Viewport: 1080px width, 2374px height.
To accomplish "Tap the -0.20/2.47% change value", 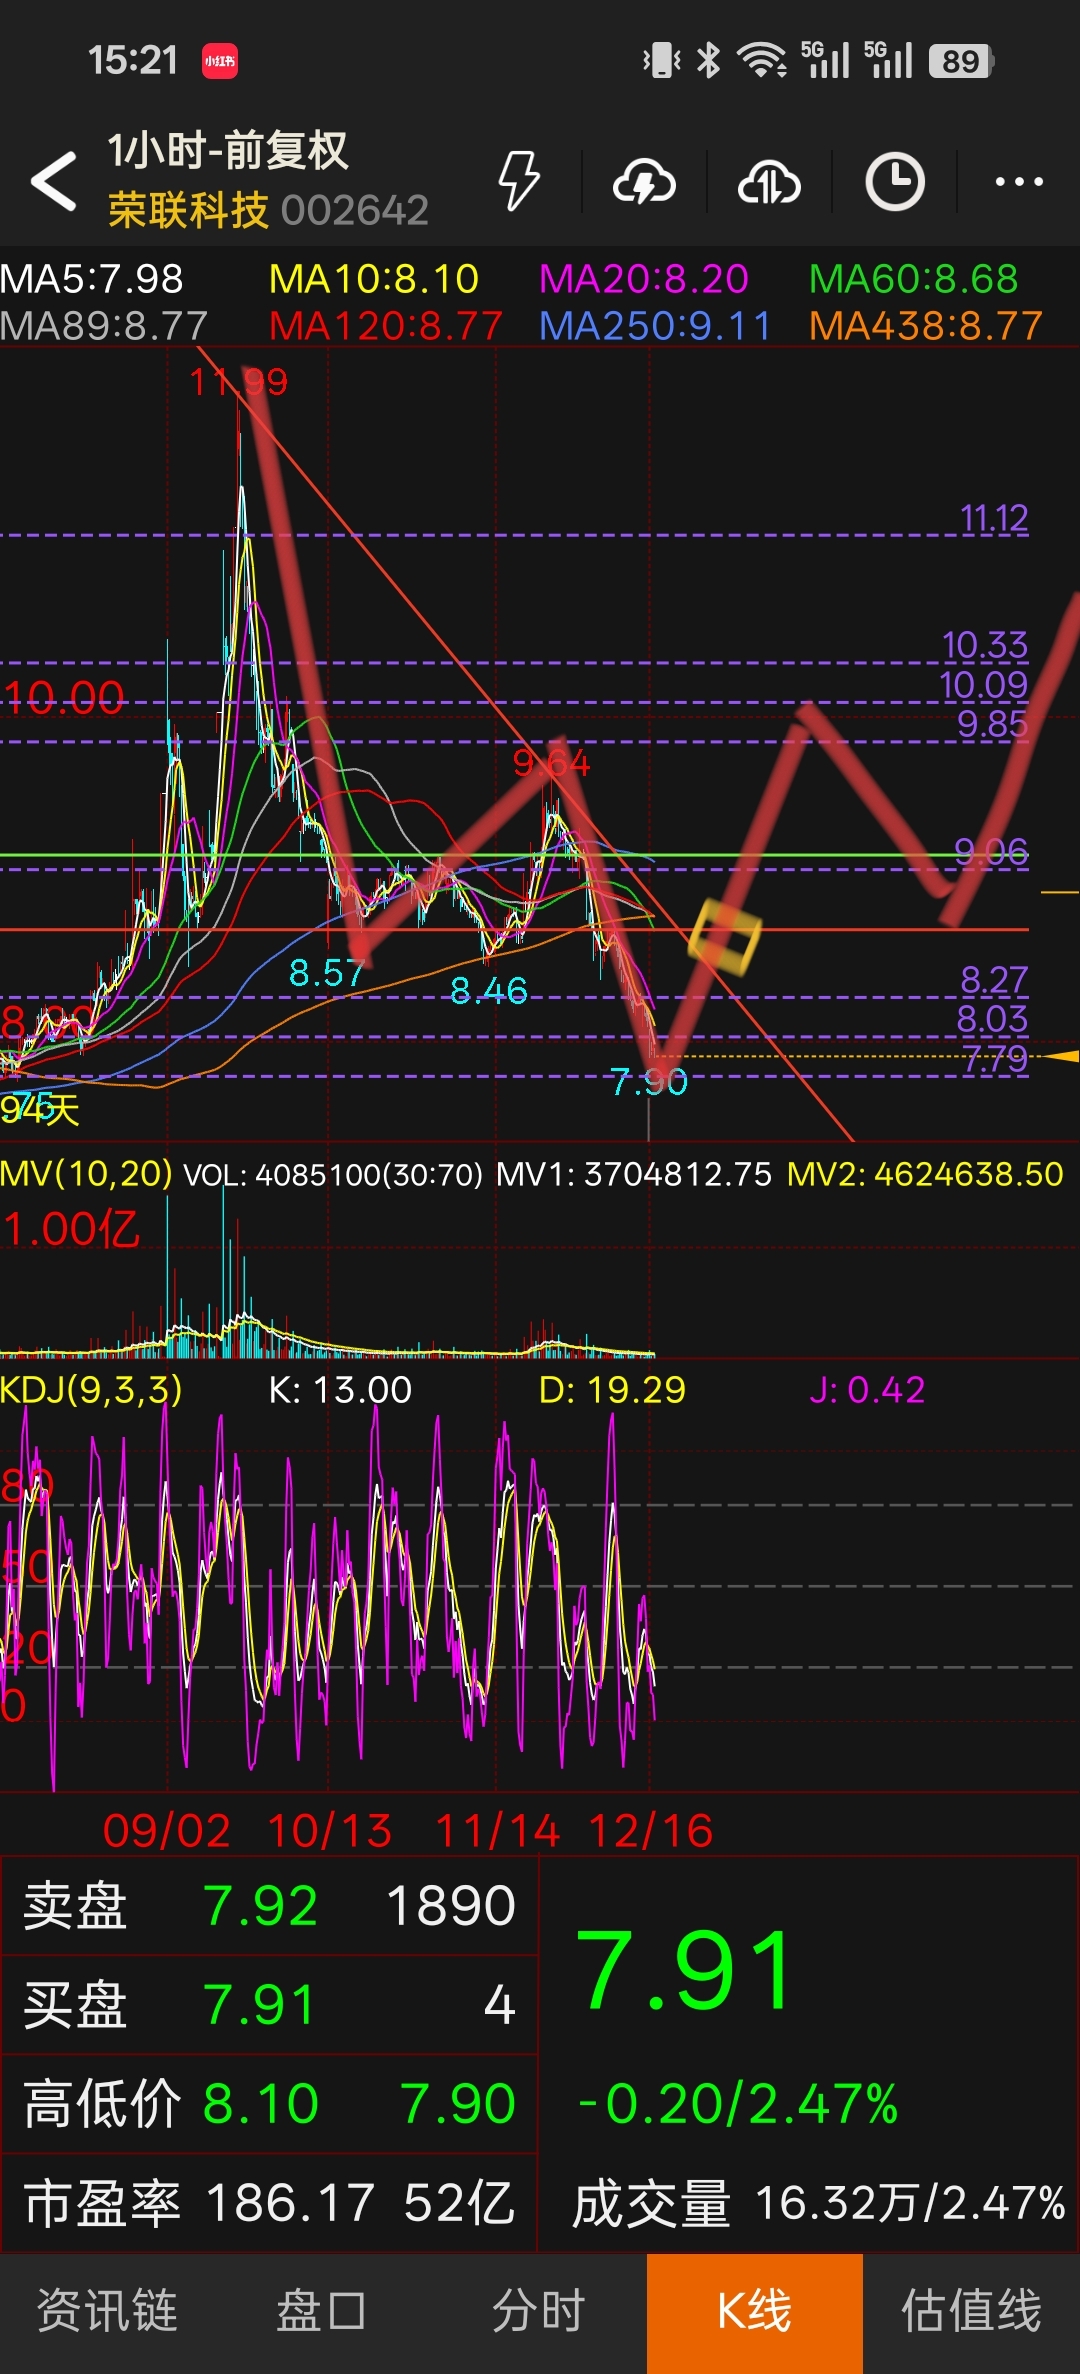I will click(738, 2103).
